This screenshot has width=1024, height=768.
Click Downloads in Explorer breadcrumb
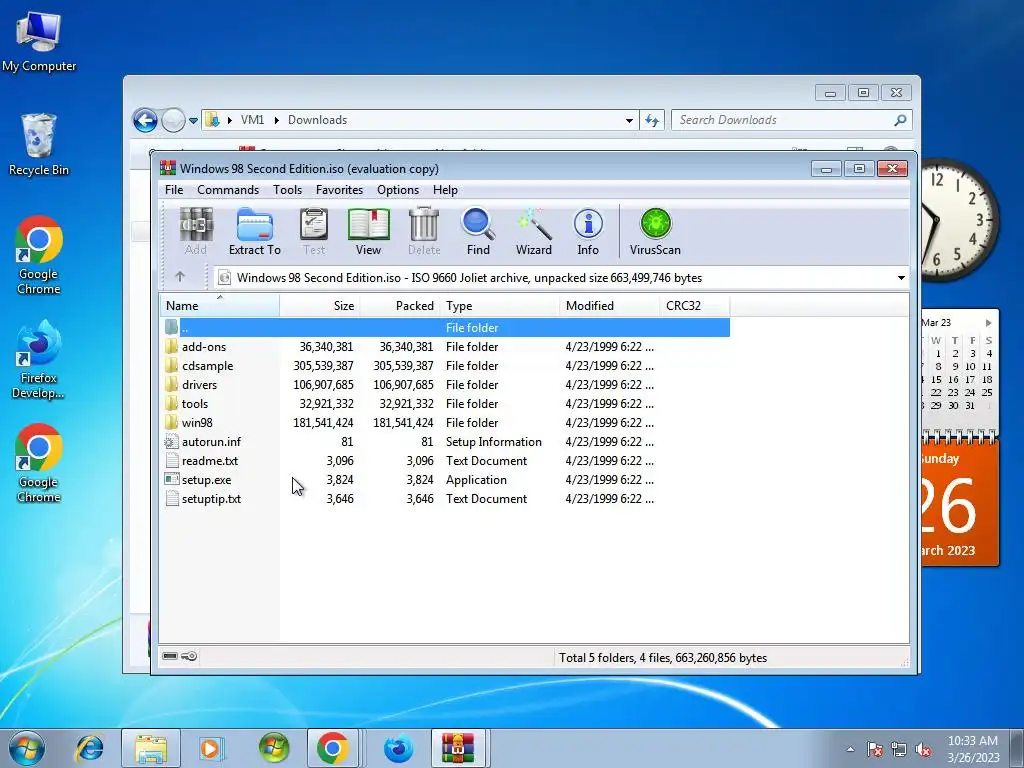coord(317,120)
